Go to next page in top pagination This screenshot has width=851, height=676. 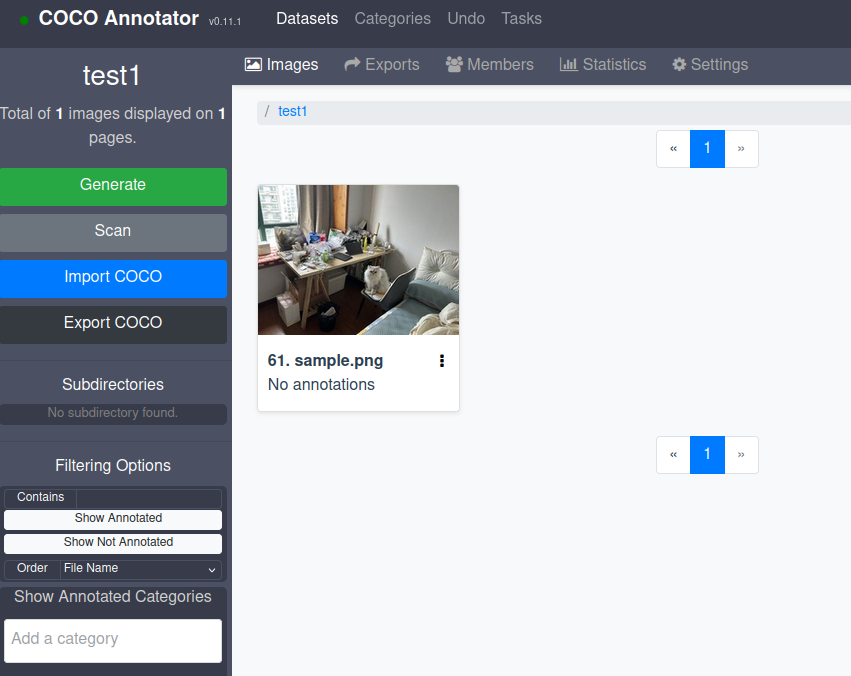coord(741,149)
